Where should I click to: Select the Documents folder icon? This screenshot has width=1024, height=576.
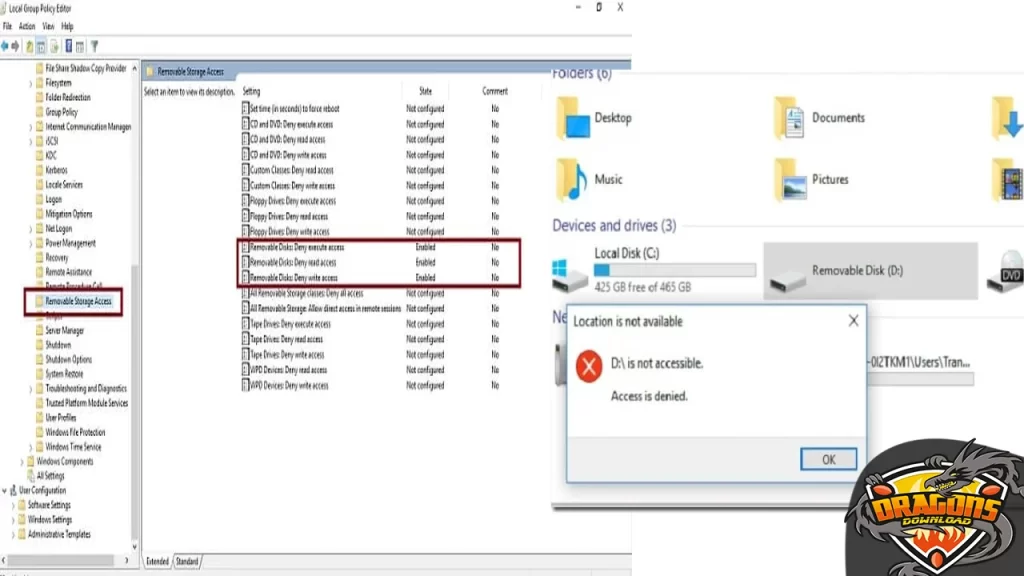point(789,117)
